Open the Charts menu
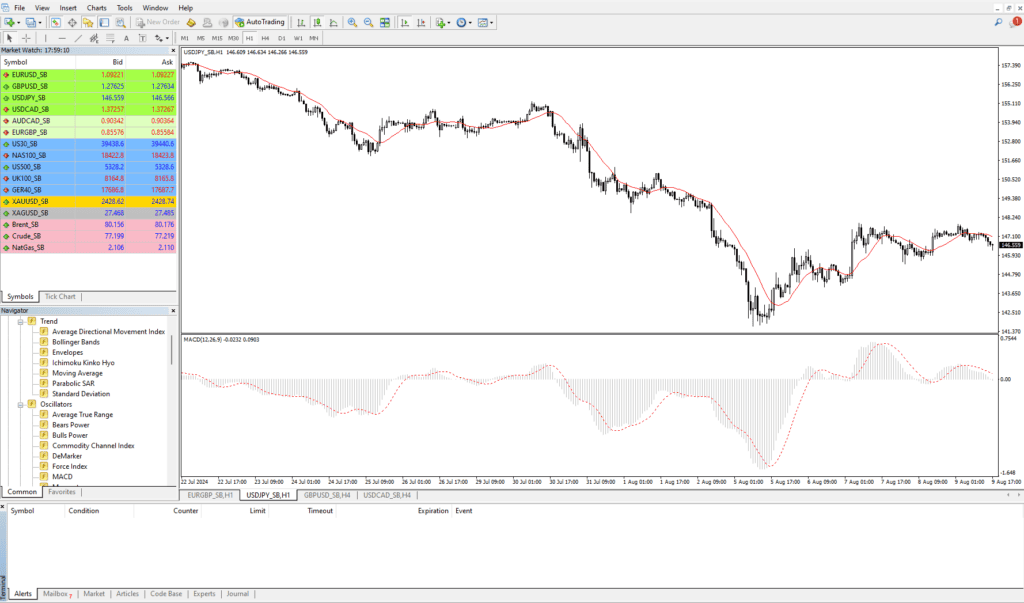Screen dimensions: 1024x603 click(97, 7)
